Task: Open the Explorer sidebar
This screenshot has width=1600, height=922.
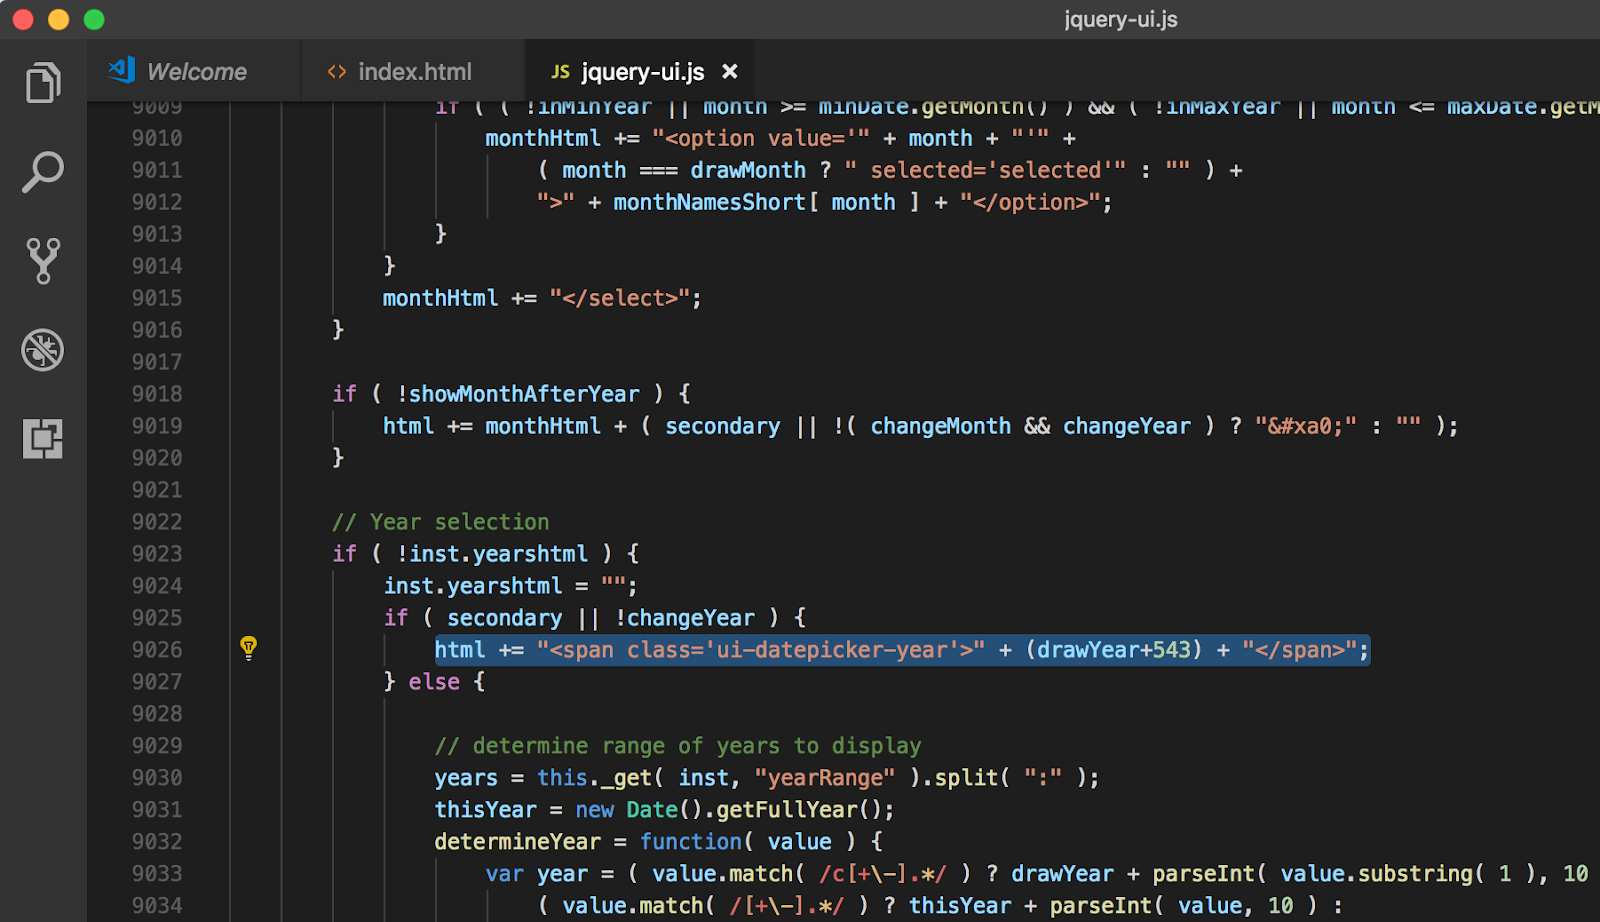Action: pos(41,83)
